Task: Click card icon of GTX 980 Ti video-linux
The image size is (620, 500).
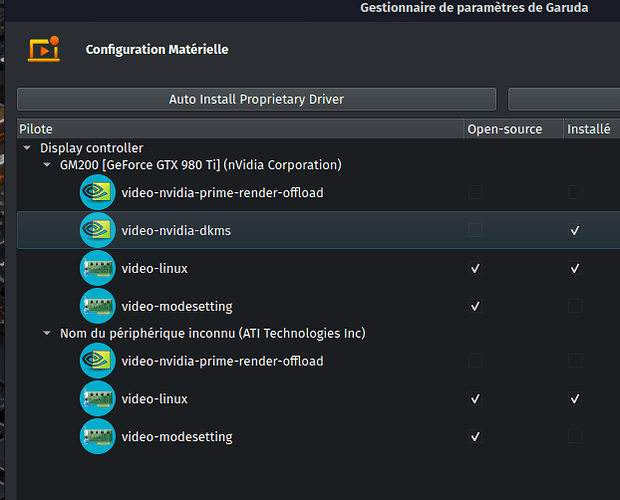Action: (98, 268)
